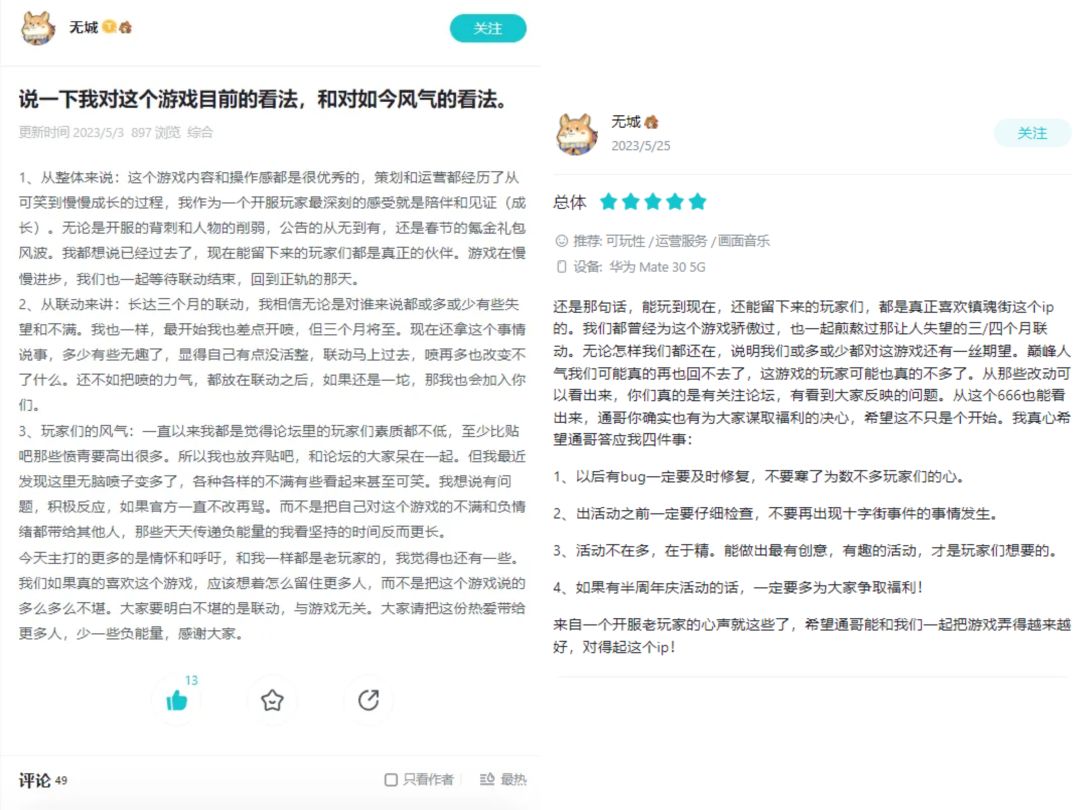Click the badge icon beside the review's 无城 username
The height and width of the screenshot is (810, 1080).
pos(651,122)
